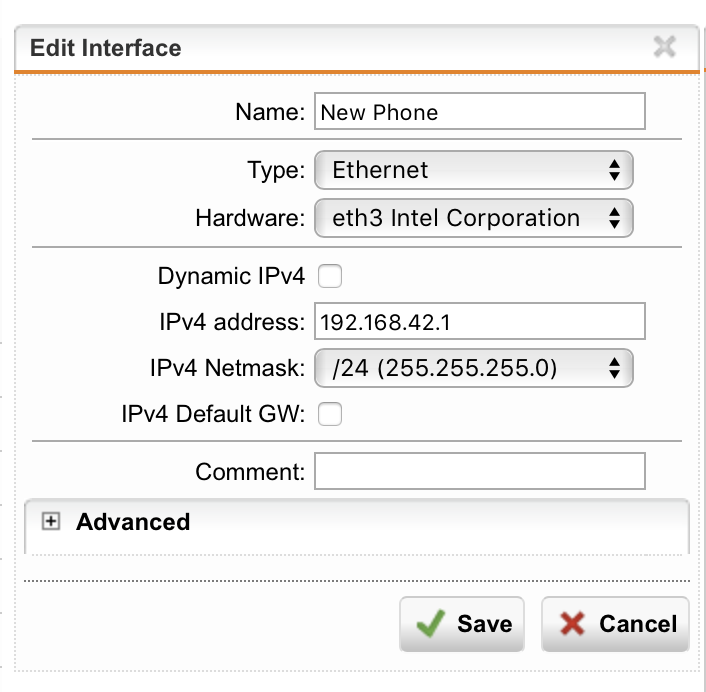Click the empty Comment input field
706x692 pixels.
coord(480,471)
